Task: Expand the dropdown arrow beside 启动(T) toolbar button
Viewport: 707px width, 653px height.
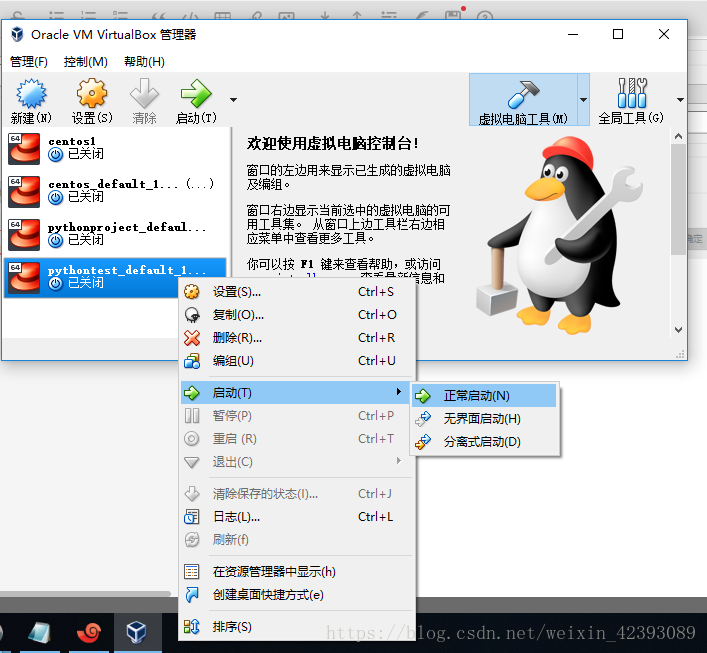Action: pyautogui.click(x=233, y=100)
